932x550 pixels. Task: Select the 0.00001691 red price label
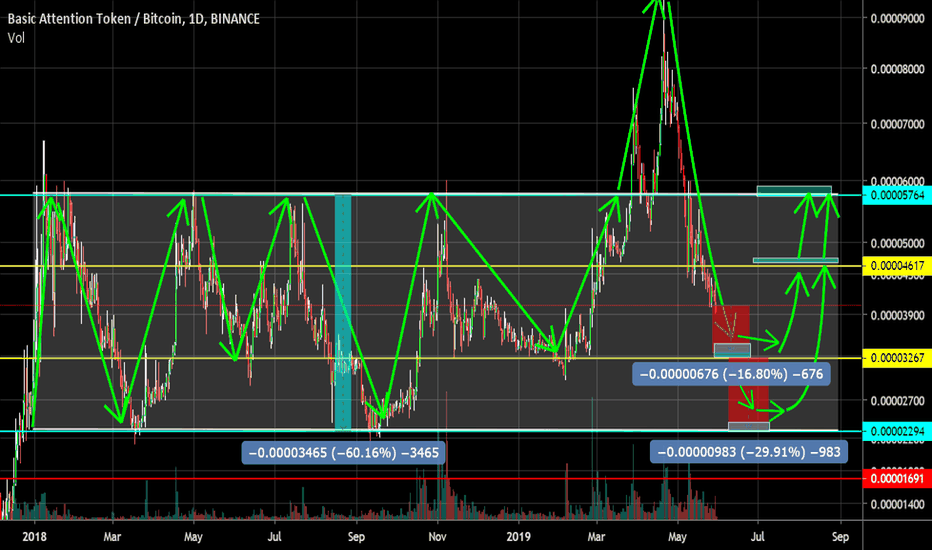pyautogui.click(x=897, y=479)
